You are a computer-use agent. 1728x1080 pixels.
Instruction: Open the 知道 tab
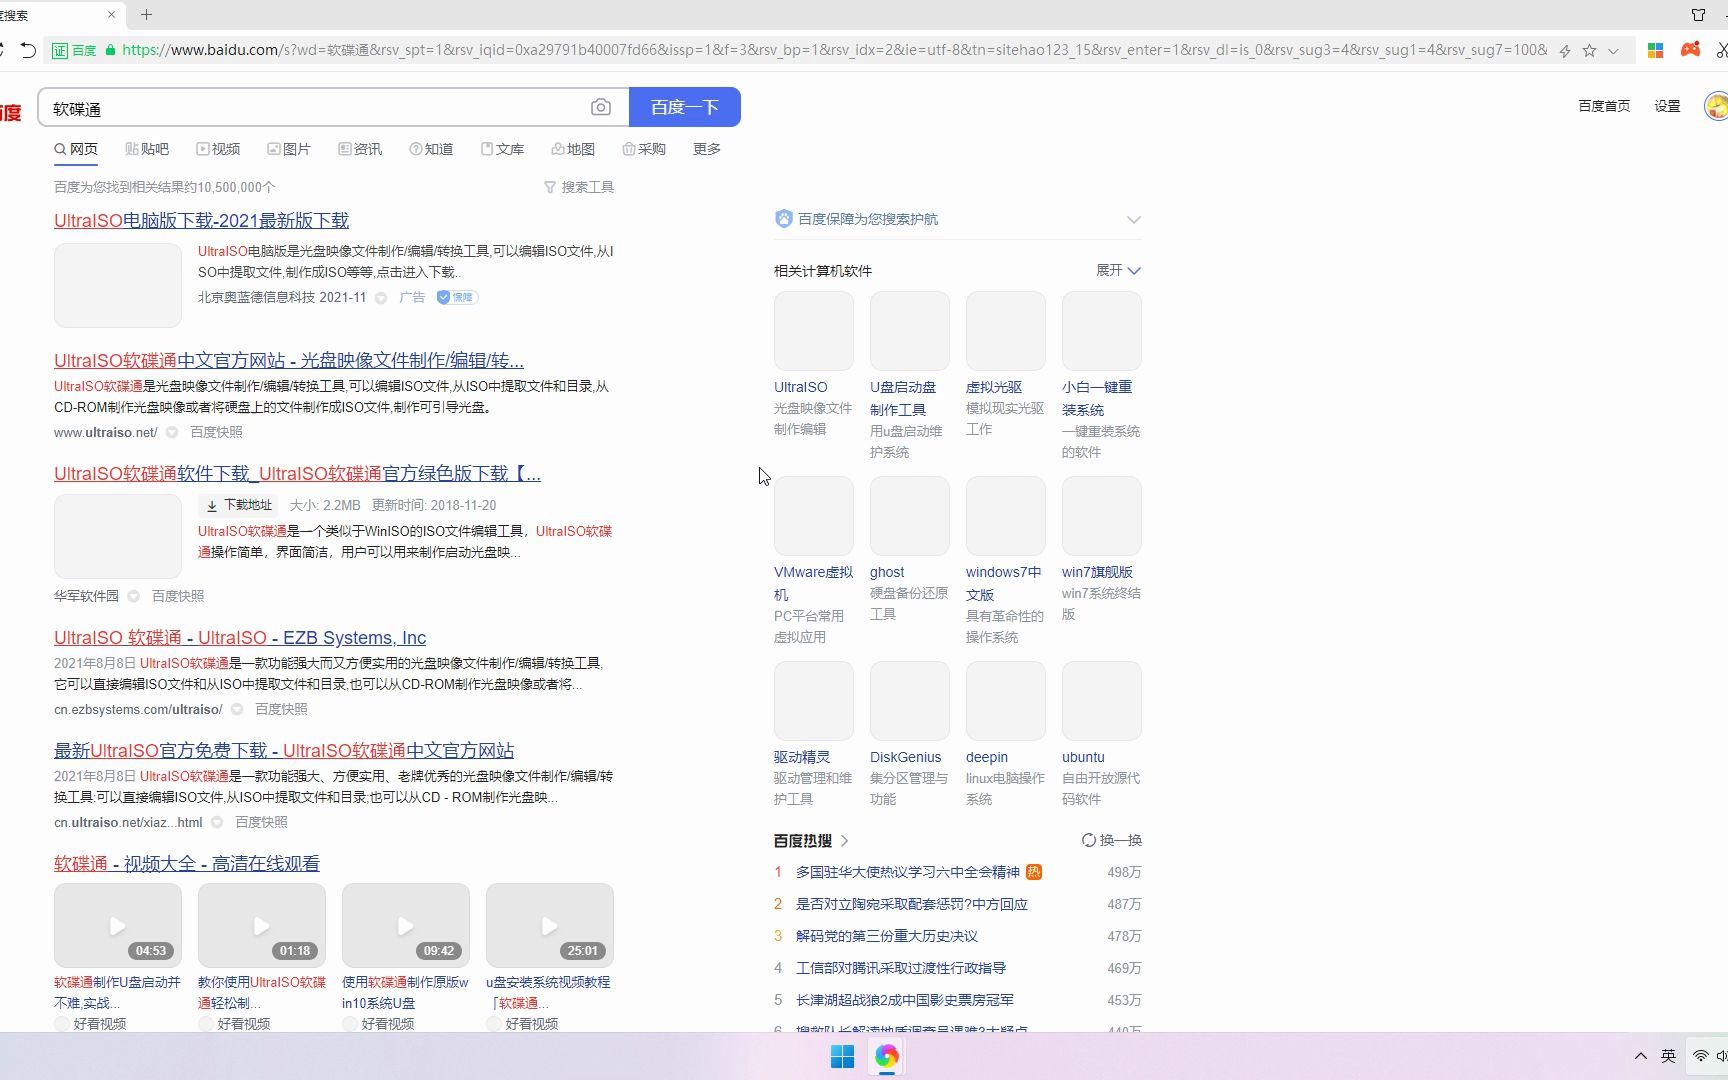pos(431,149)
